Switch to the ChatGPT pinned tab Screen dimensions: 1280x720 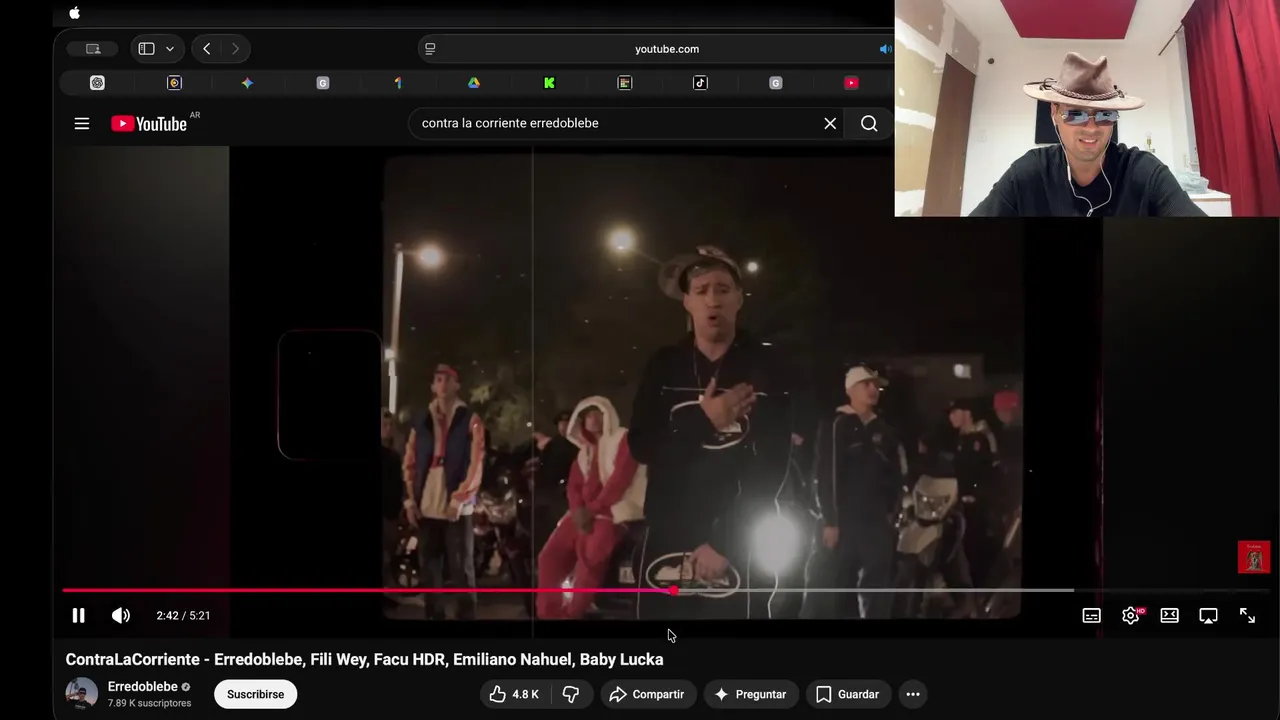coord(97,83)
